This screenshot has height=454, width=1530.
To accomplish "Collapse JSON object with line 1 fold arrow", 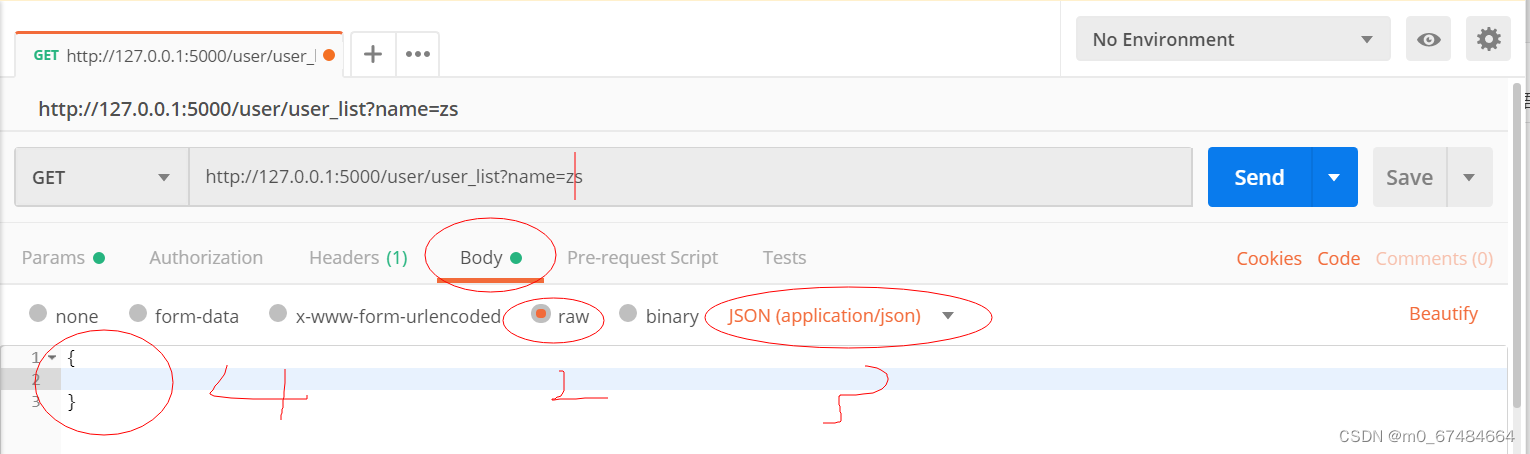I will click(52, 357).
